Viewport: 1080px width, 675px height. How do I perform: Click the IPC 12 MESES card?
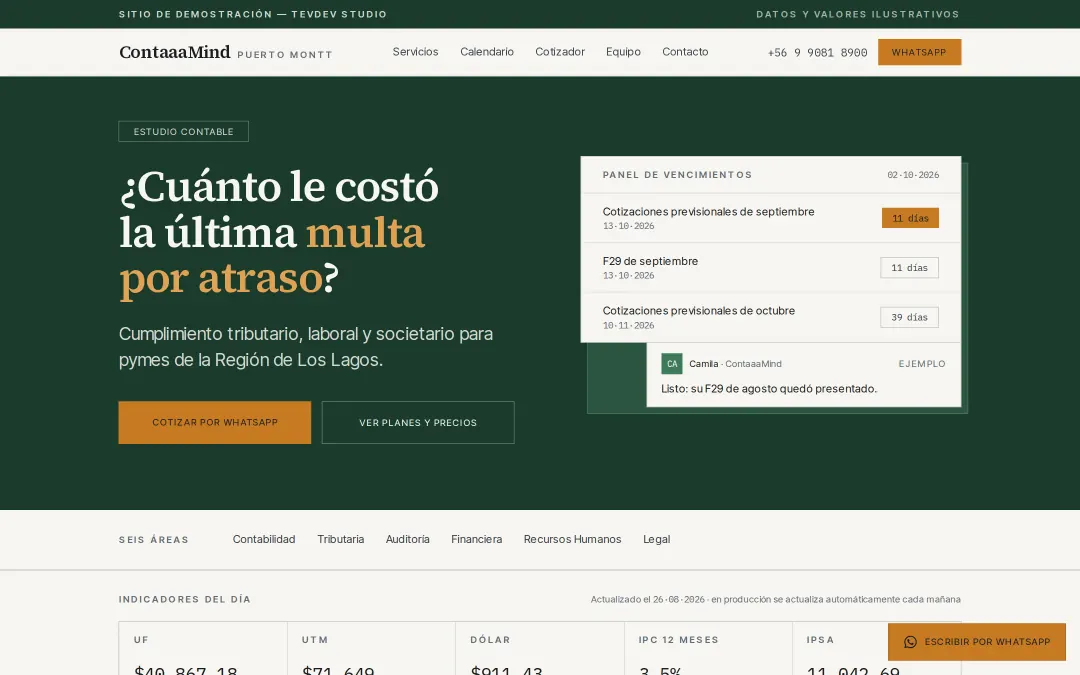[708, 648]
